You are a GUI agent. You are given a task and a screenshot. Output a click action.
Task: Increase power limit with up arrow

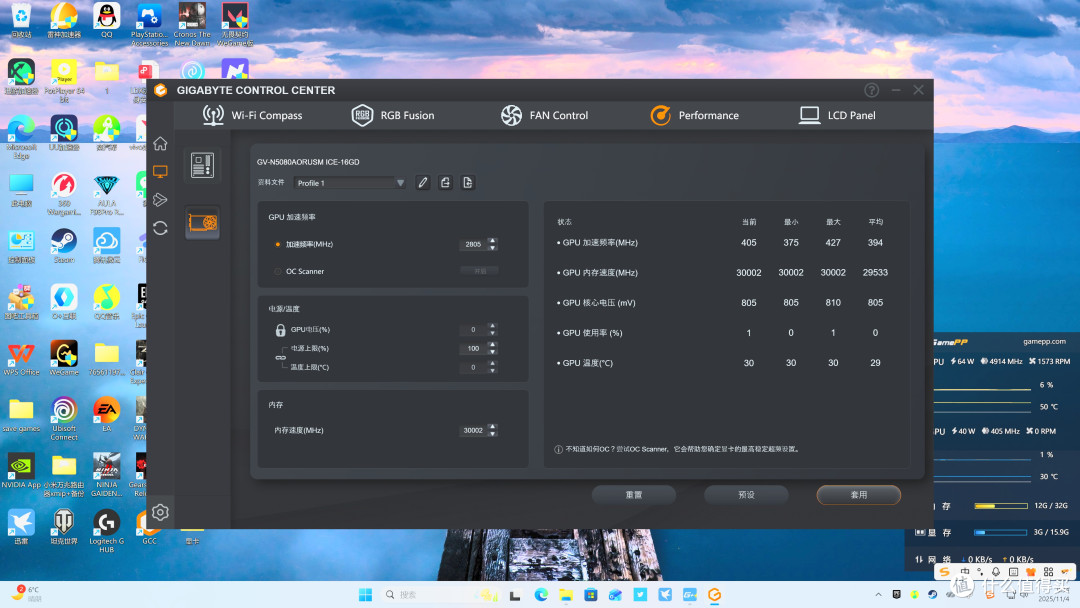(492, 345)
